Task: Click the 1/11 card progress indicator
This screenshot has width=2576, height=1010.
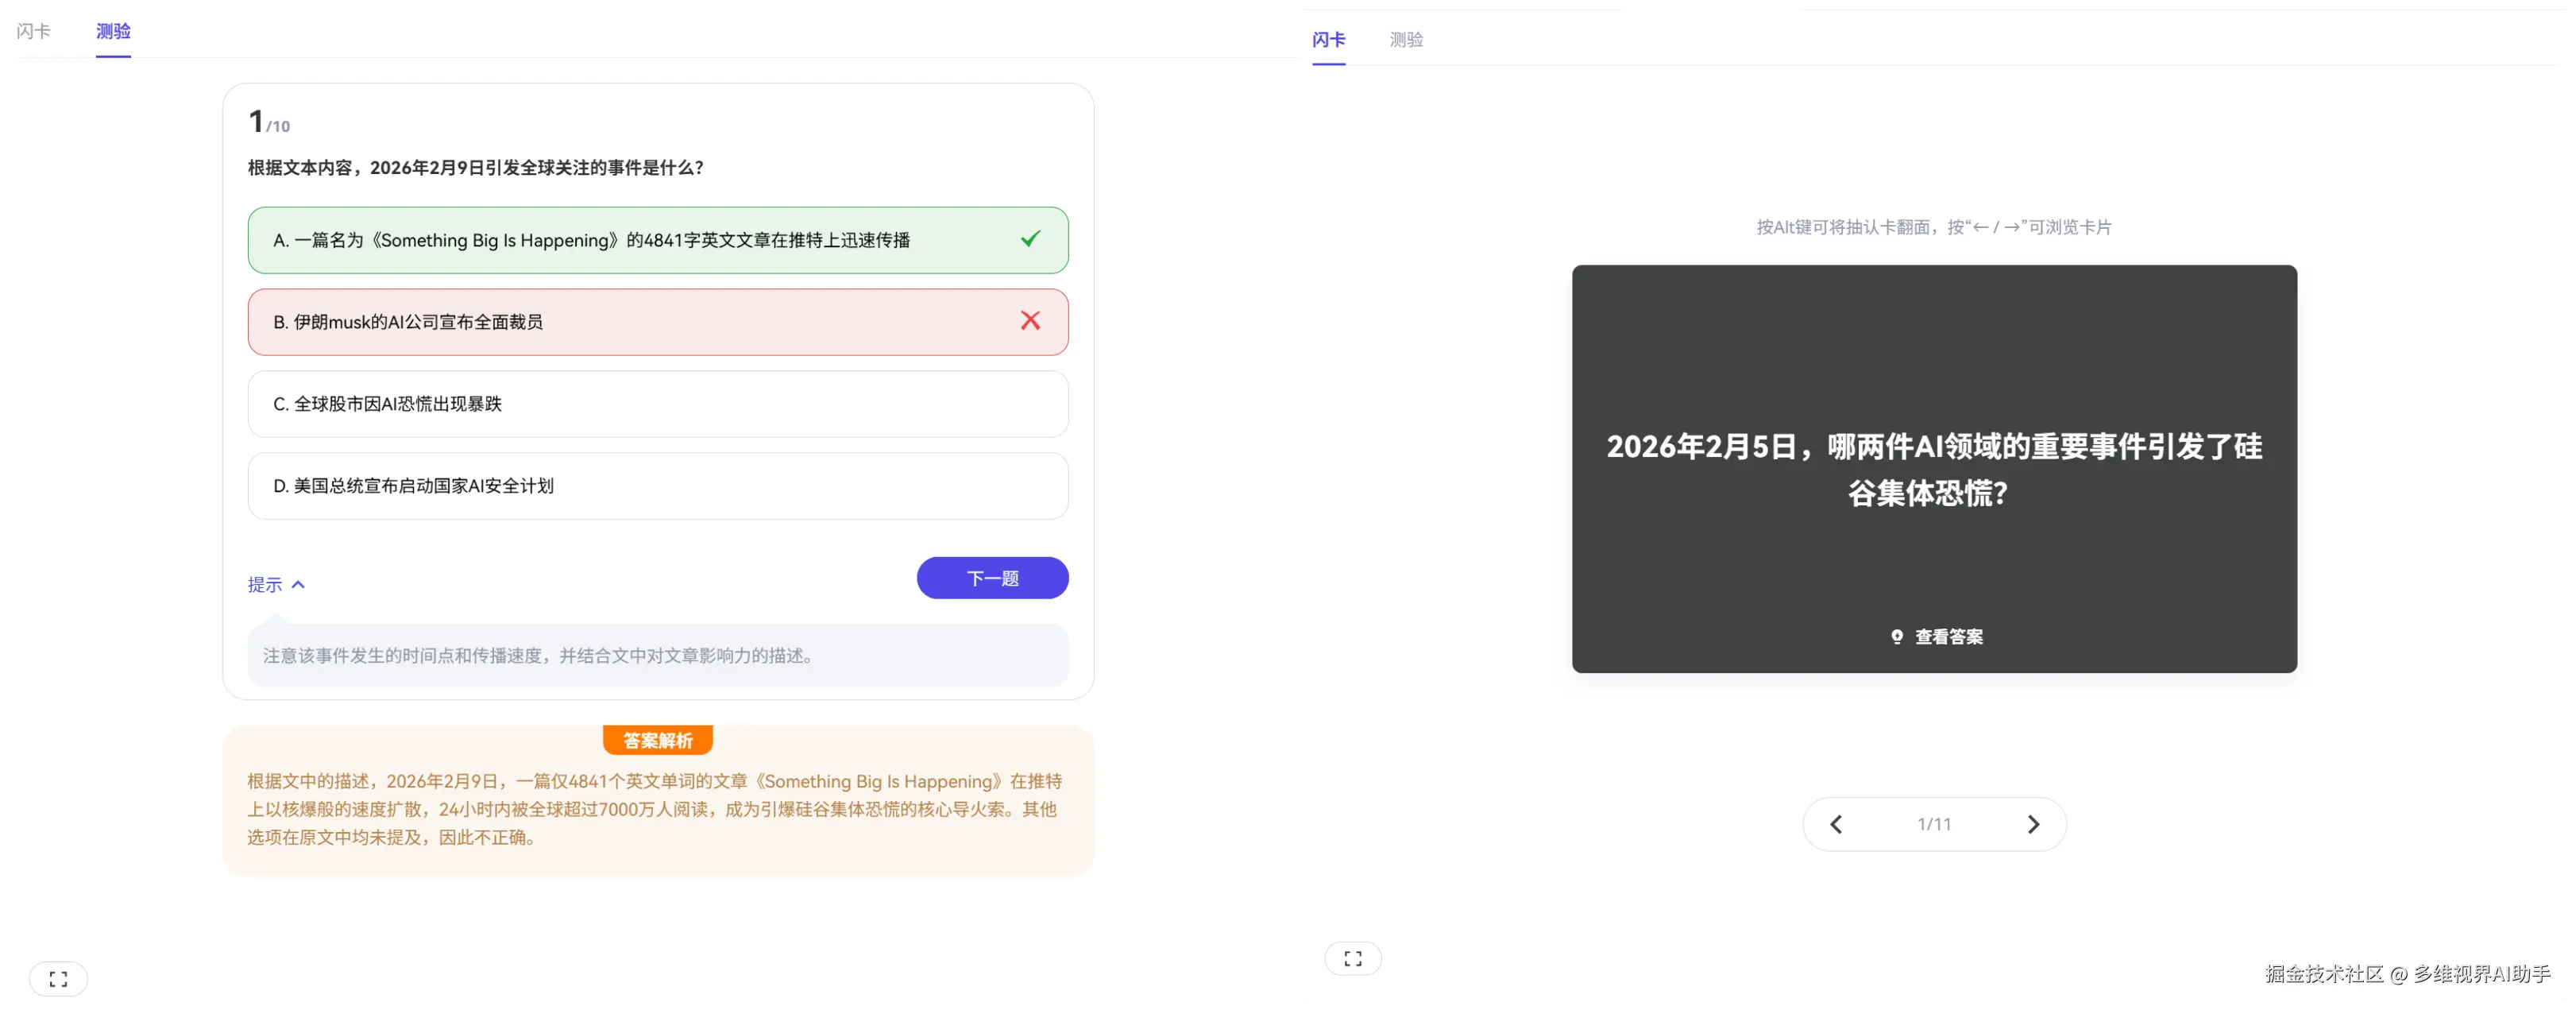Action: coord(1933,823)
